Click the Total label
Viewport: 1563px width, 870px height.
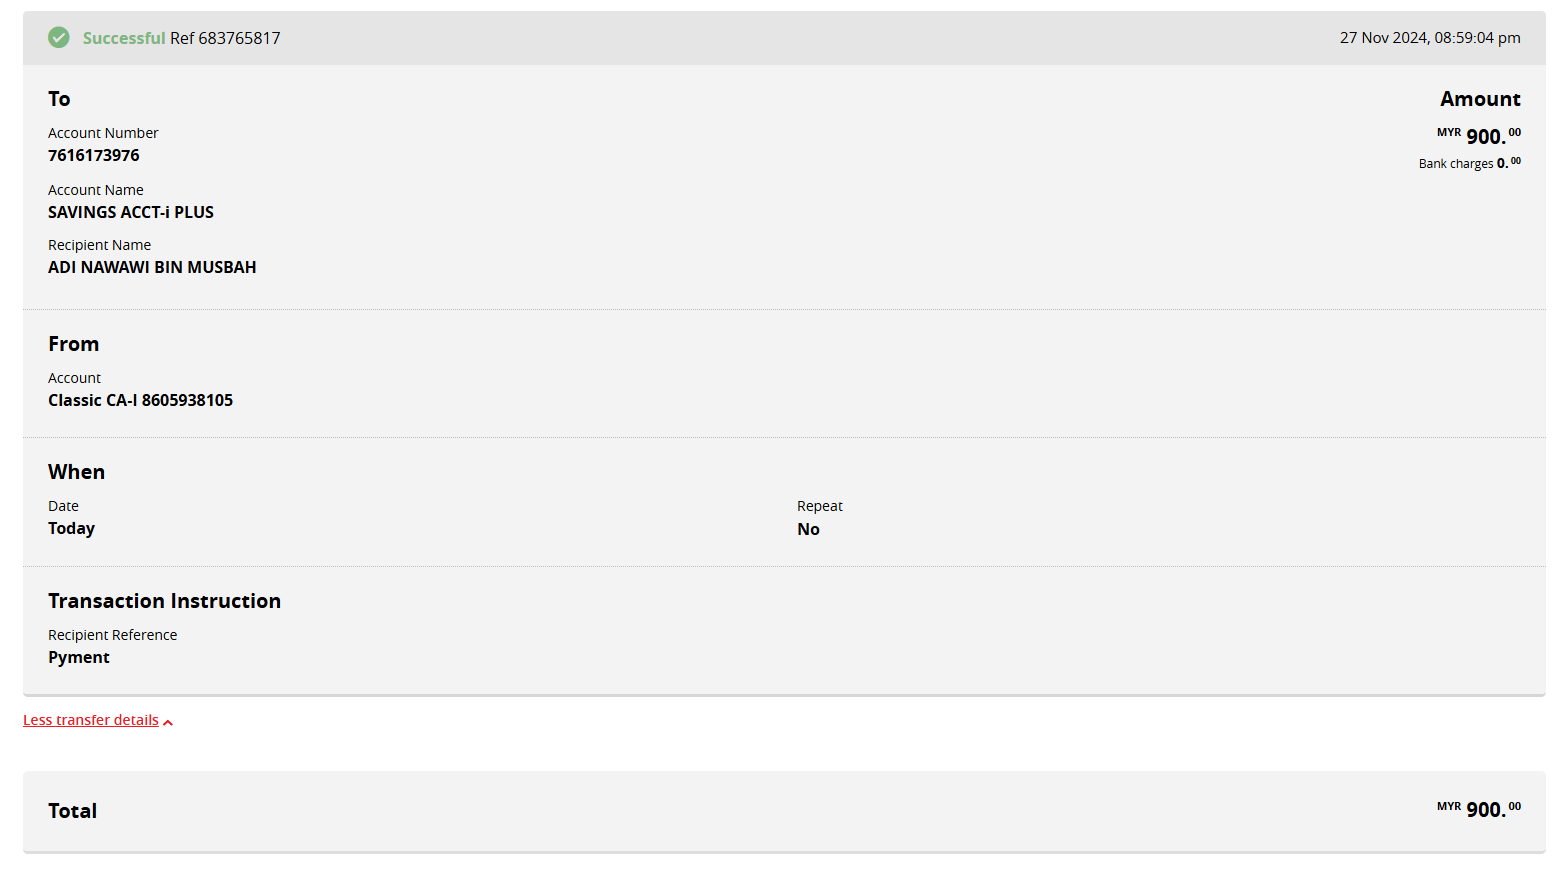tap(72, 811)
